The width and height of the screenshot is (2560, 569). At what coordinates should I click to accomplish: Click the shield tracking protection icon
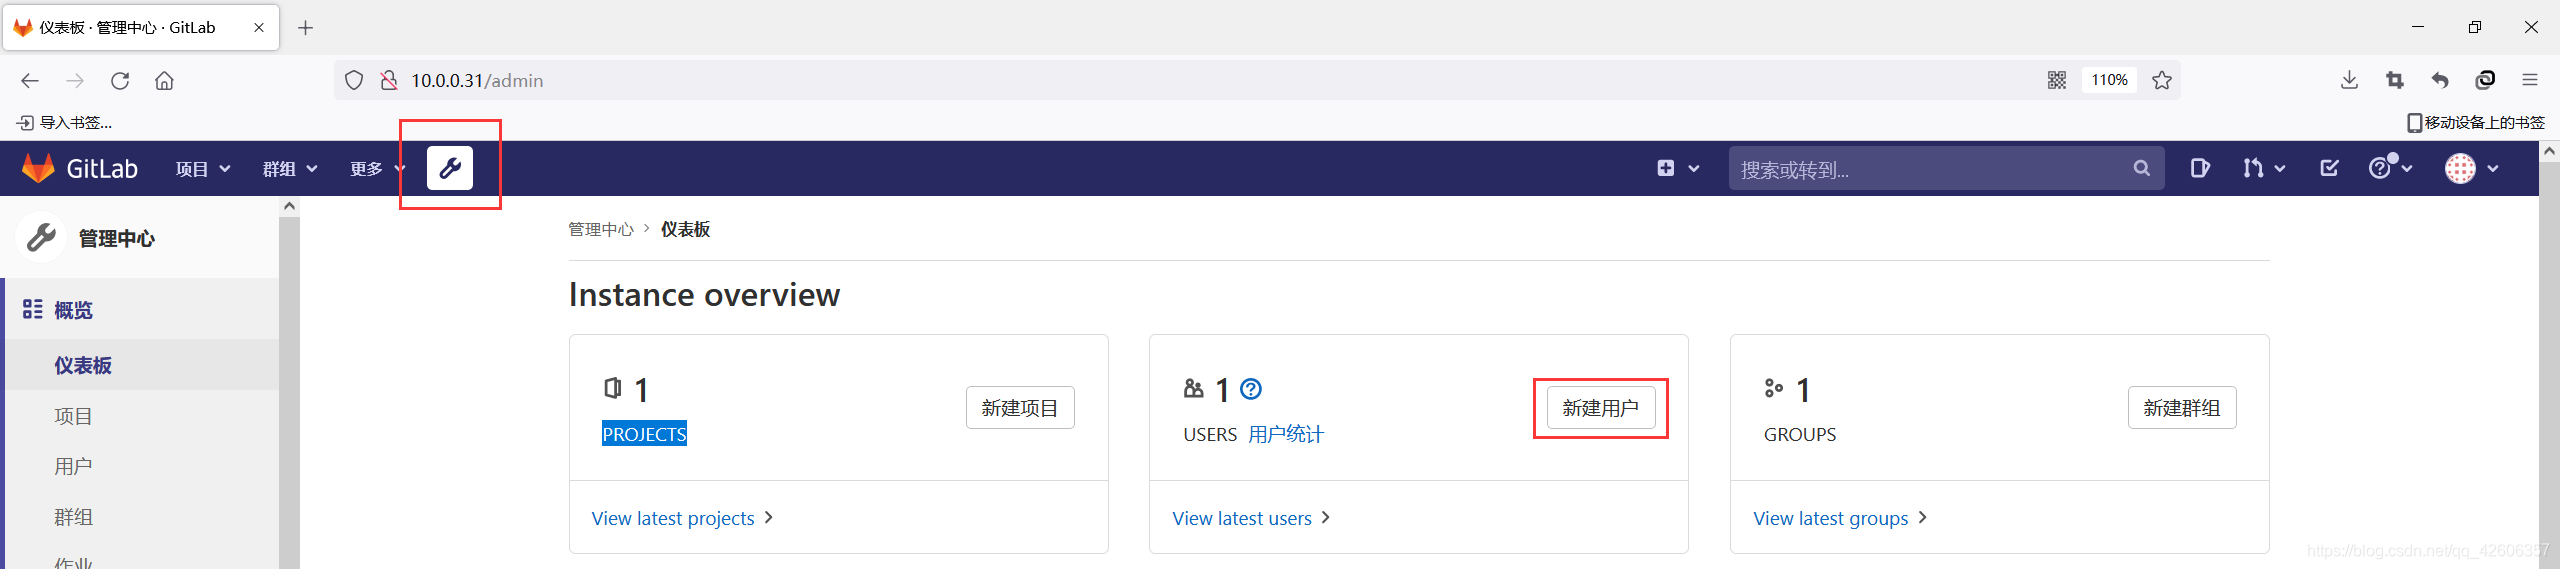[x=354, y=80]
